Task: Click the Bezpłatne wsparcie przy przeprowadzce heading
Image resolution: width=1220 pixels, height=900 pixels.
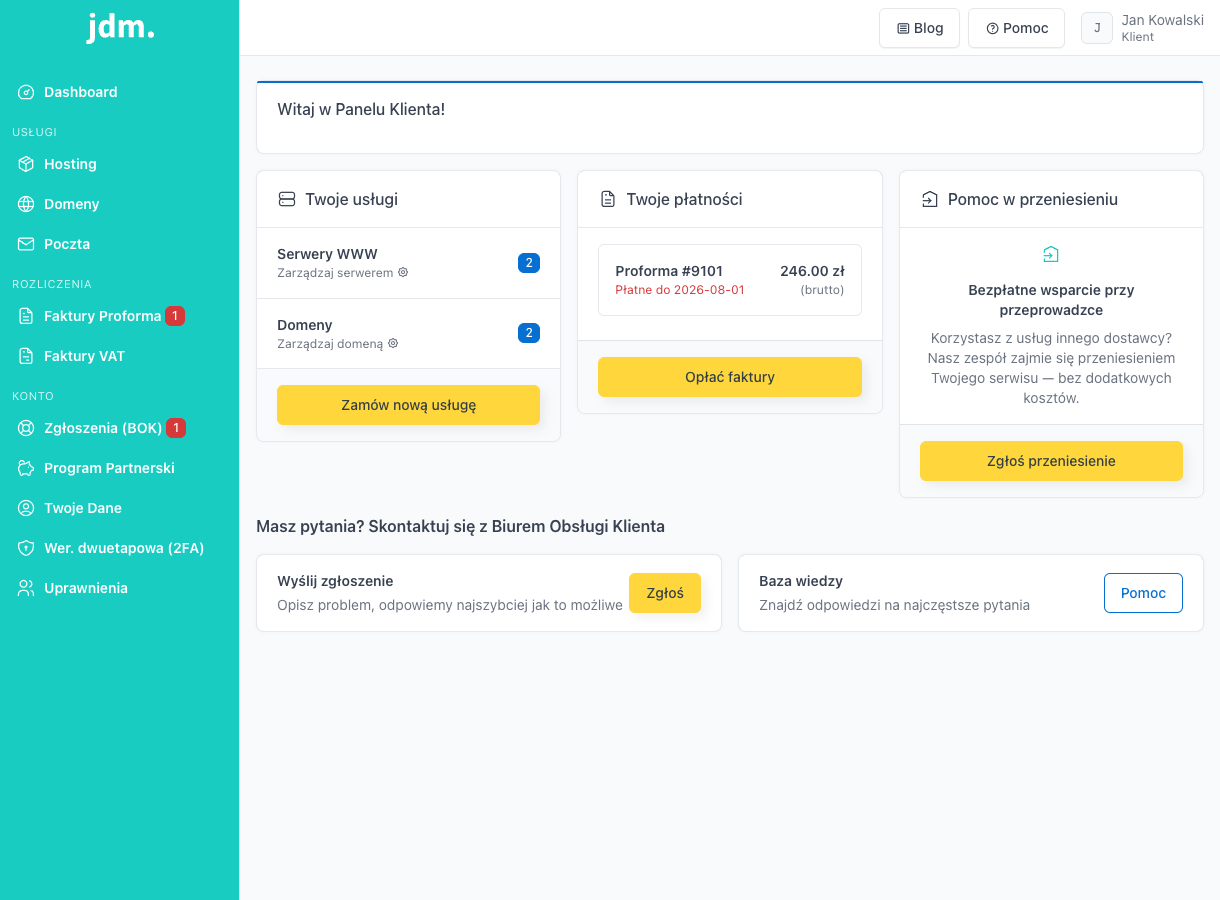Action: [1051, 300]
